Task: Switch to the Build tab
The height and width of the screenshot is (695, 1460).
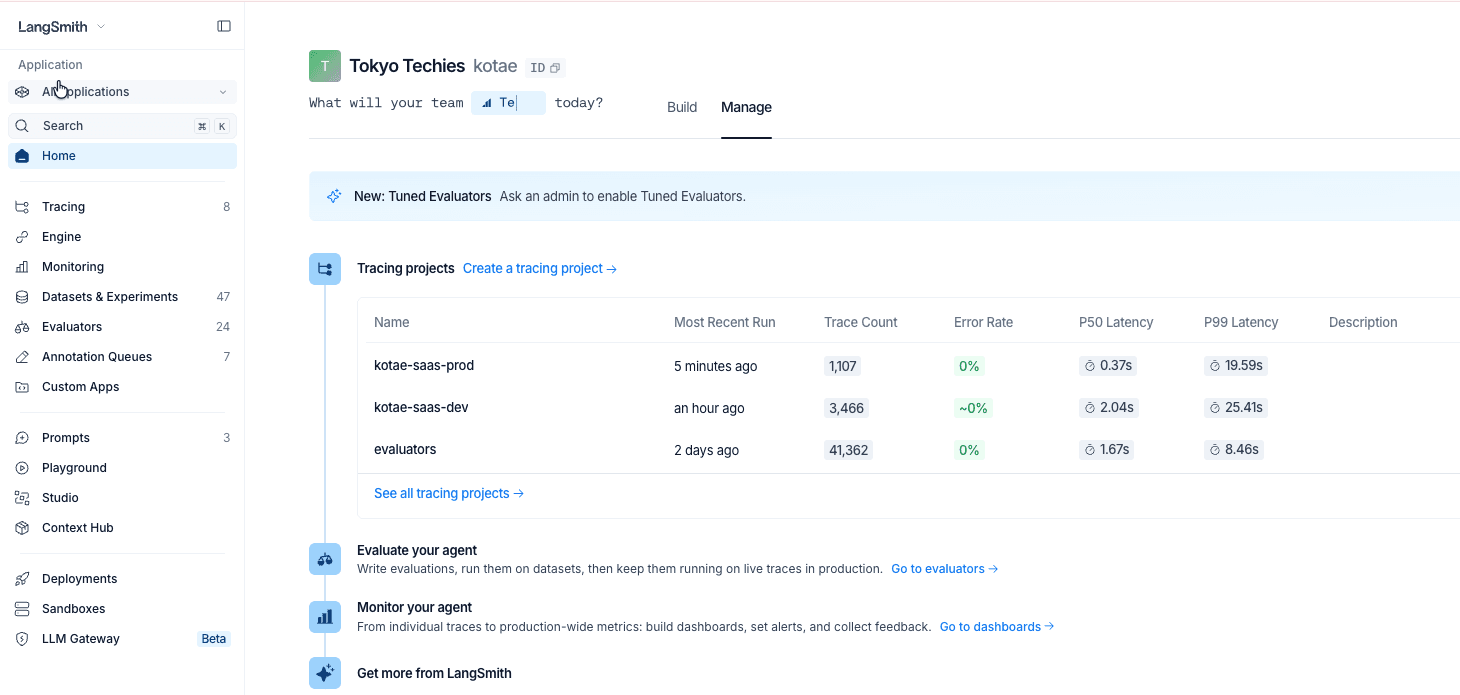Action: (682, 107)
